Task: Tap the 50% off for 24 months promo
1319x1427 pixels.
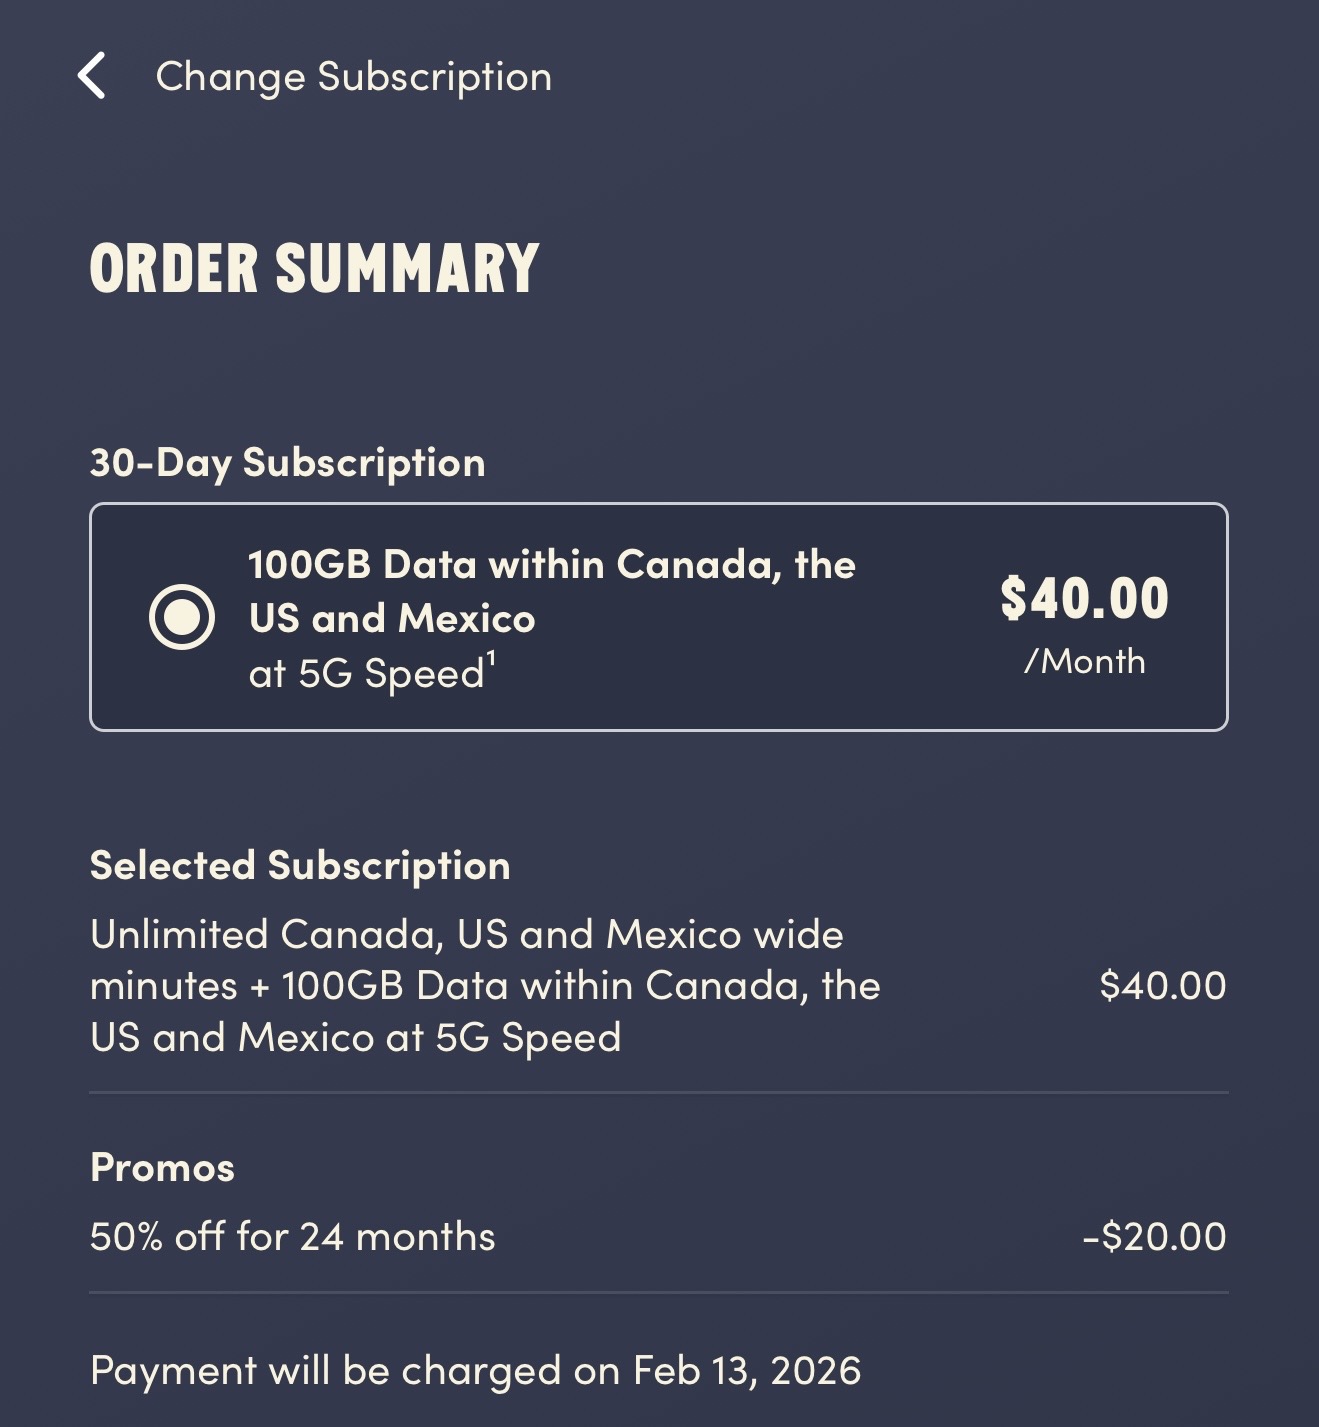Action: 292,1237
